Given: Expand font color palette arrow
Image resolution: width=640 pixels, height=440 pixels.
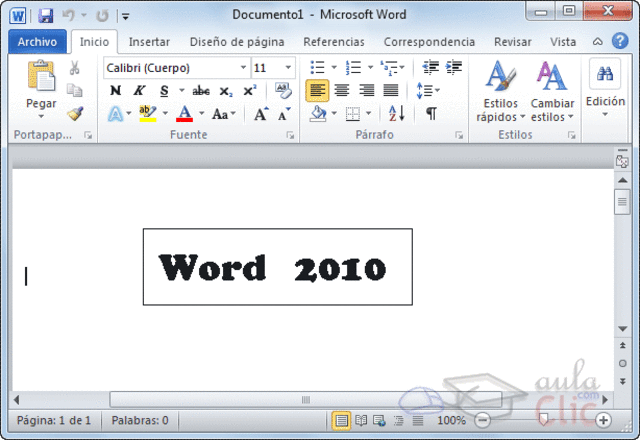Looking at the screenshot, I should point(202,113).
